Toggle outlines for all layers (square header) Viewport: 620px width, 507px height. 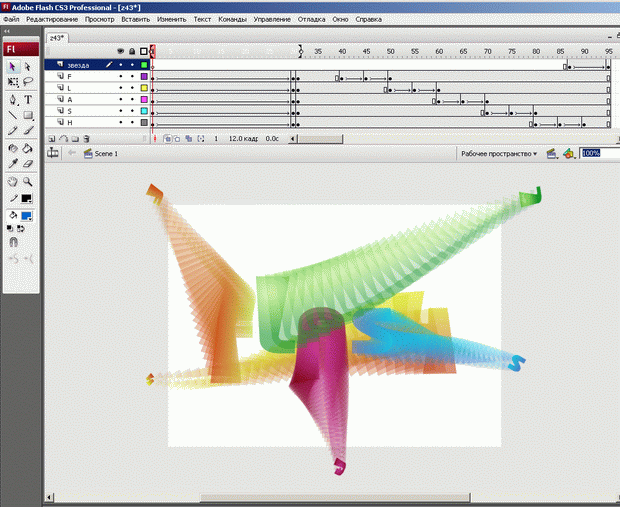coord(144,51)
